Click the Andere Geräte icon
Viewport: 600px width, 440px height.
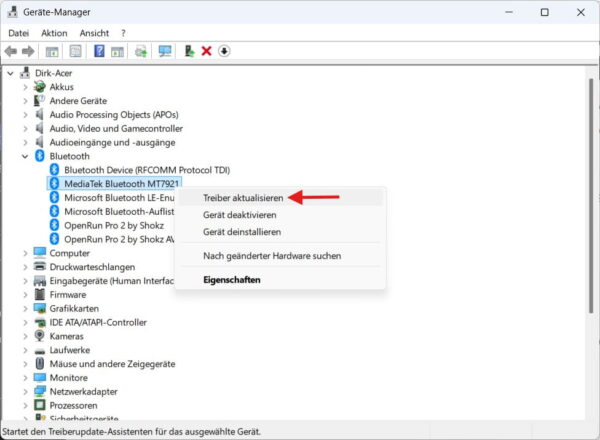[39, 101]
